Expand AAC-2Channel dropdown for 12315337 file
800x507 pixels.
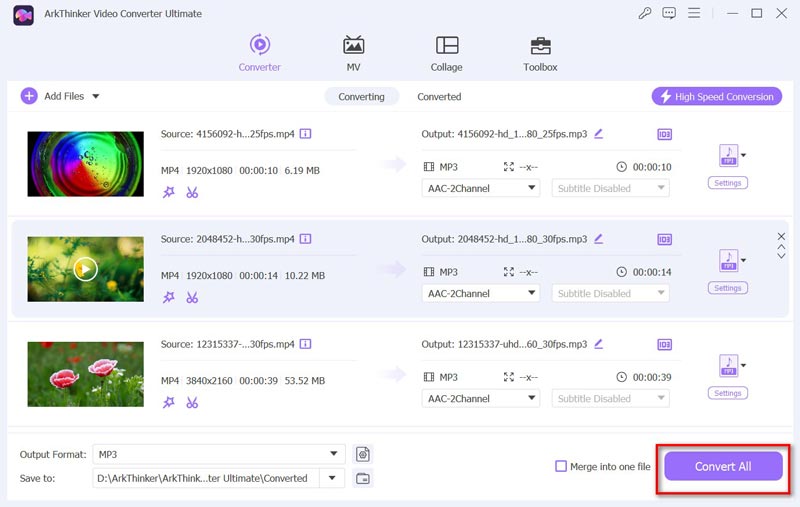click(481, 398)
